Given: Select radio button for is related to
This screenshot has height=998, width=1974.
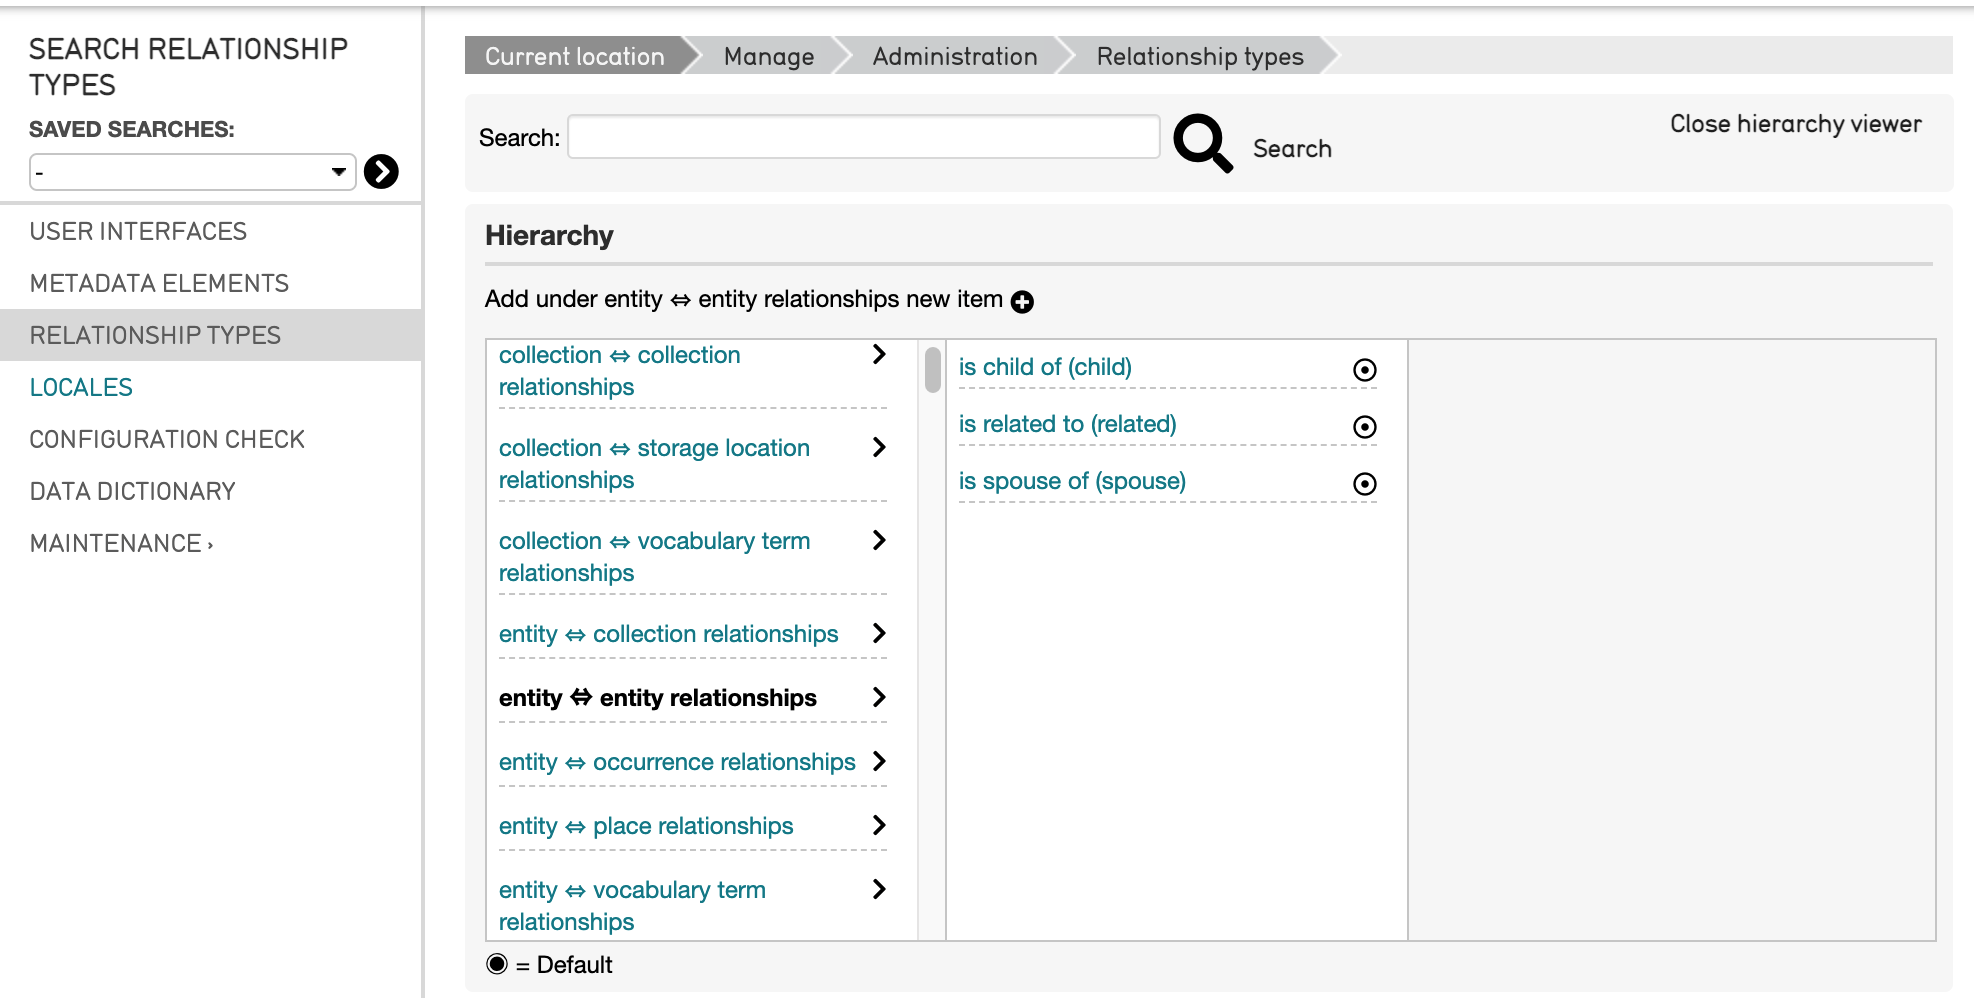Looking at the screenshot, I should [x=1364, y=427].
